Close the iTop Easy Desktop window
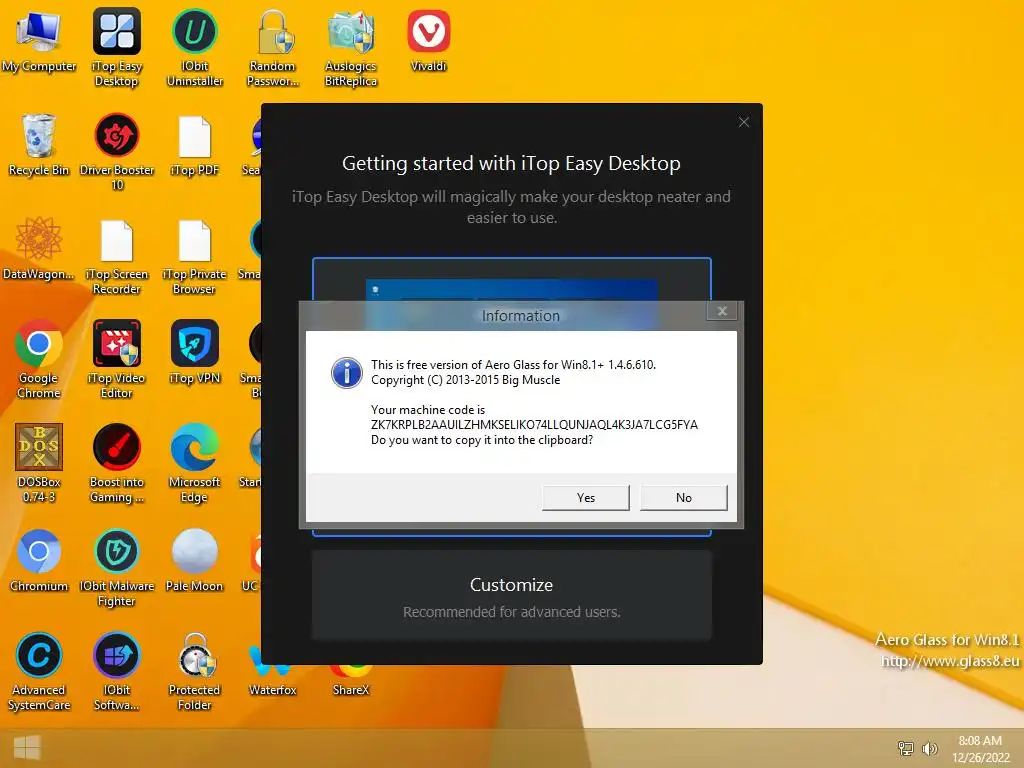The image size is (1024, 768). click(x=744, y=122)
